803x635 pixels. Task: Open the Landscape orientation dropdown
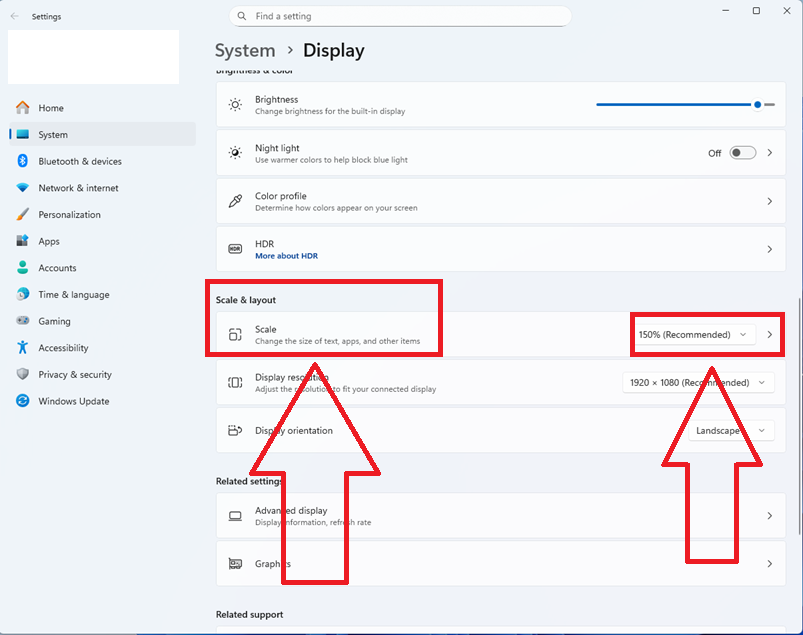coord(731,431)
